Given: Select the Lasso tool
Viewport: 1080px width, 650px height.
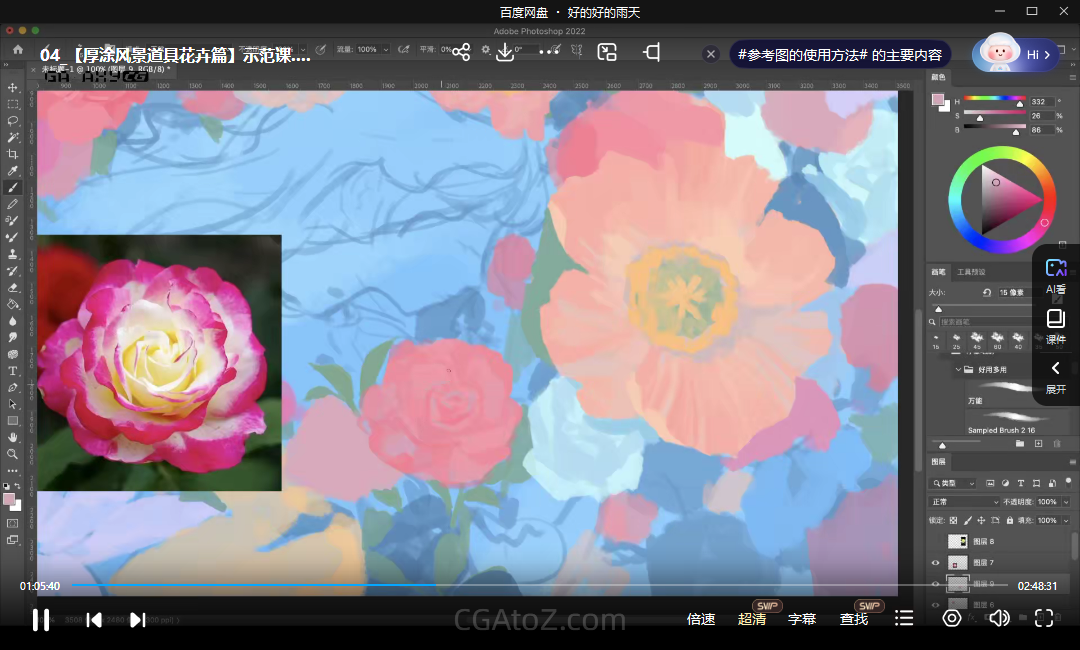Looking at the screenshot, I should coord(13,121).
